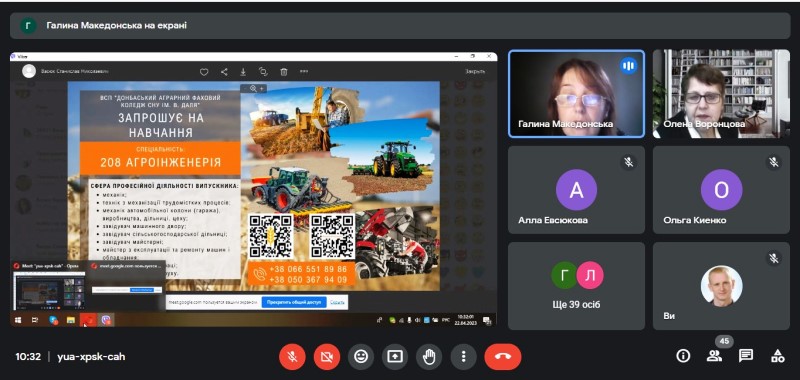Open three-dot menu in Viber viewer
The width and height of the screenshot is (800, 380).
[304, 72]
